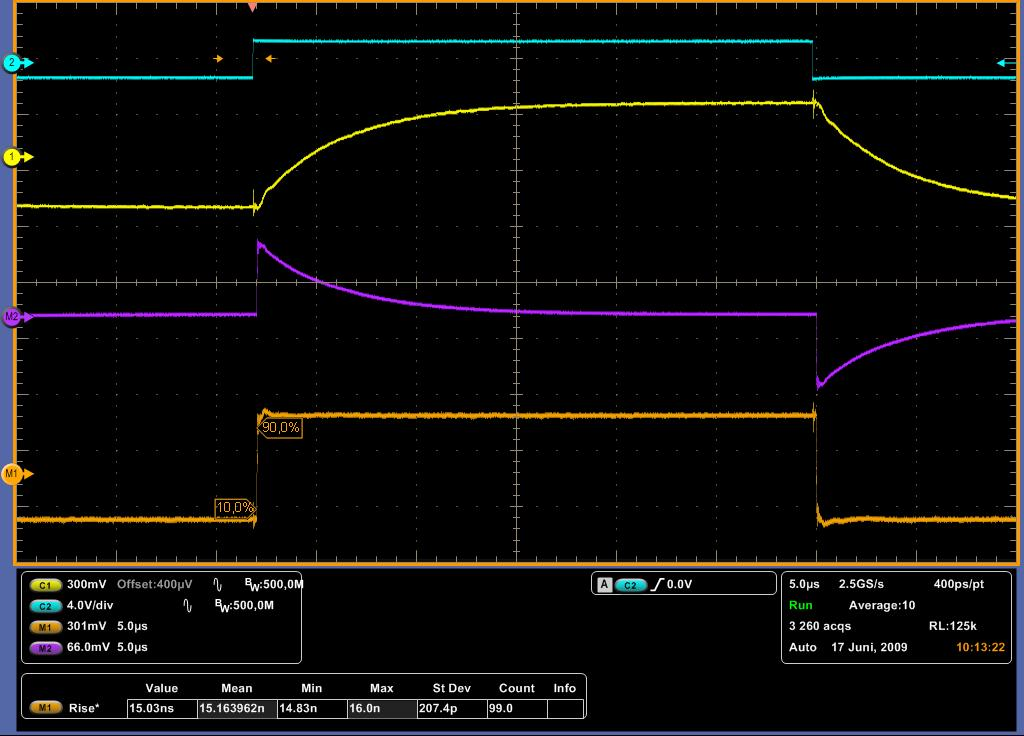
Task: Click the C2 coupling symbol icon
Action: [188, 605]
